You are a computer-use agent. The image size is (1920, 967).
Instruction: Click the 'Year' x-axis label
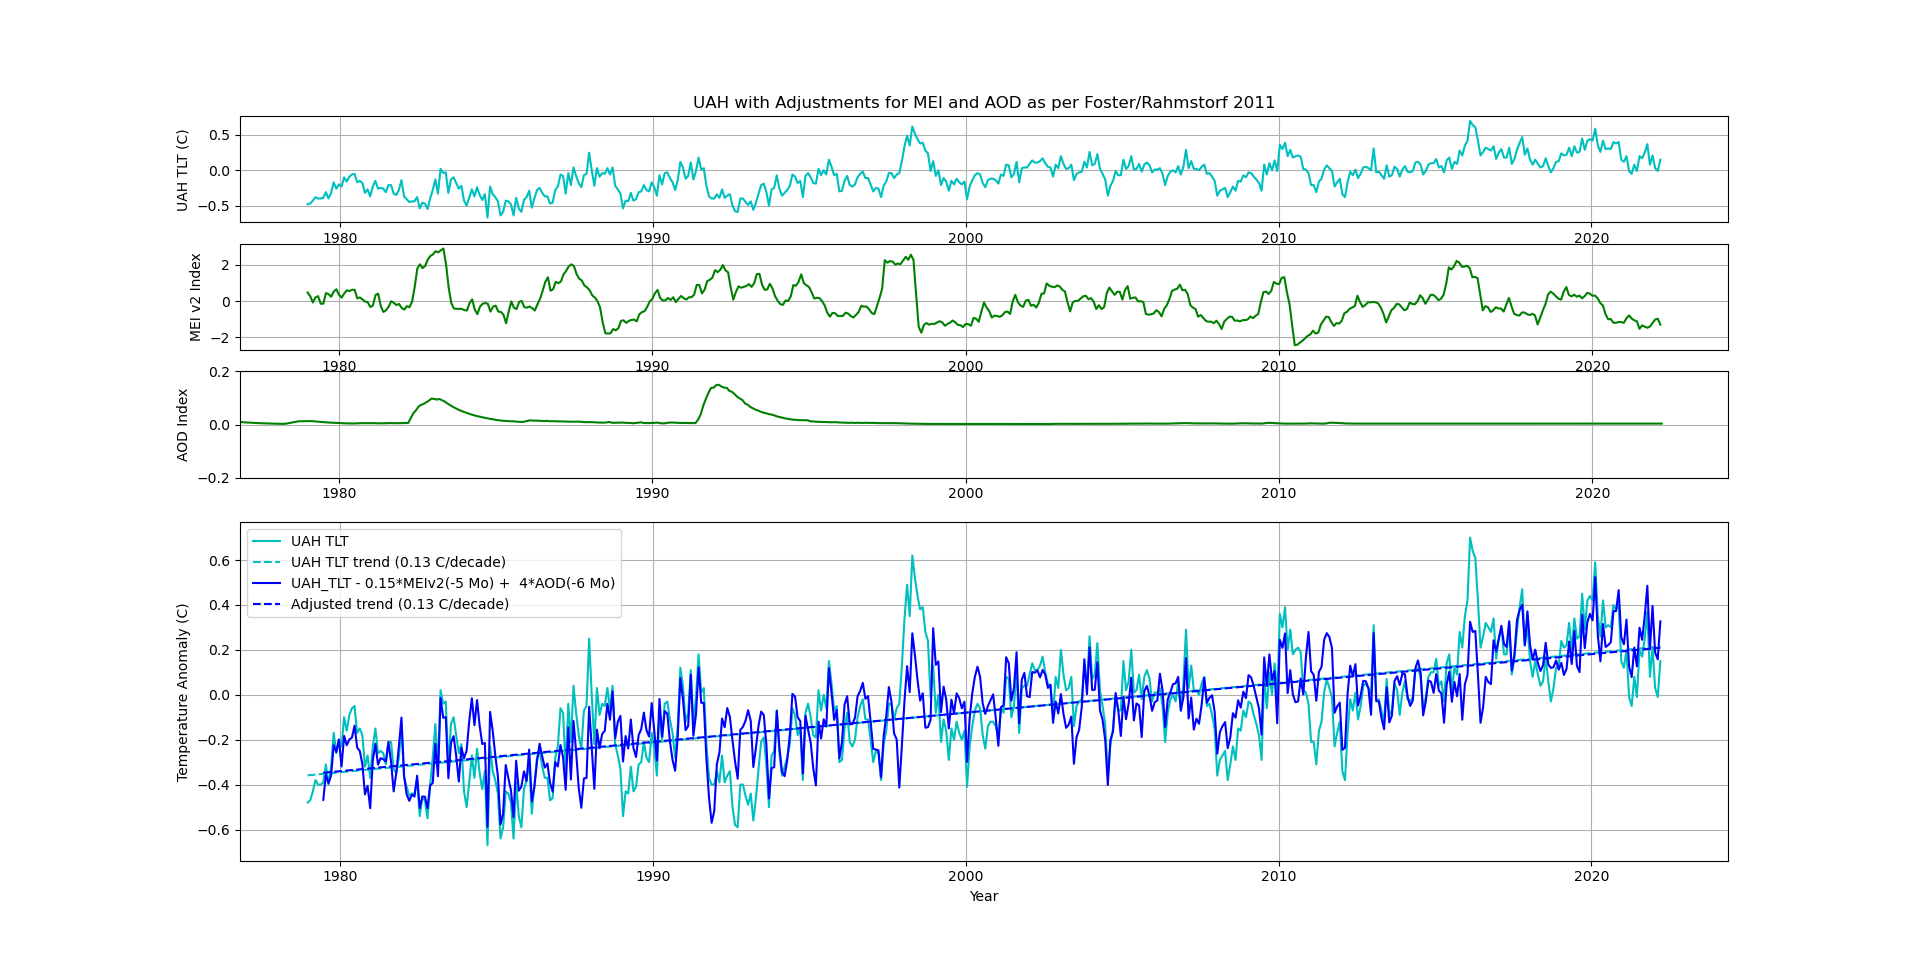(983, 896)
